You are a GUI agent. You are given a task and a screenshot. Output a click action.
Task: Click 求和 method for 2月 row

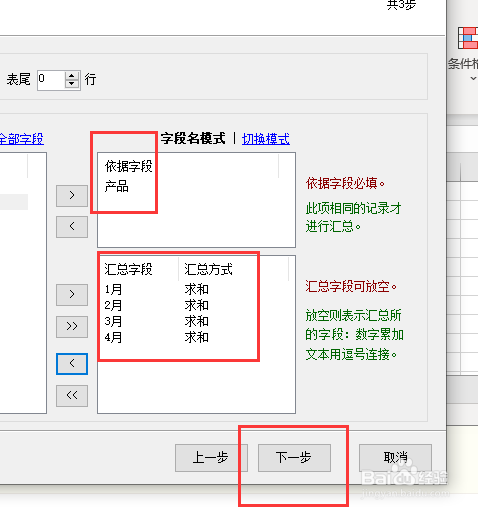[x=197, y=305]
